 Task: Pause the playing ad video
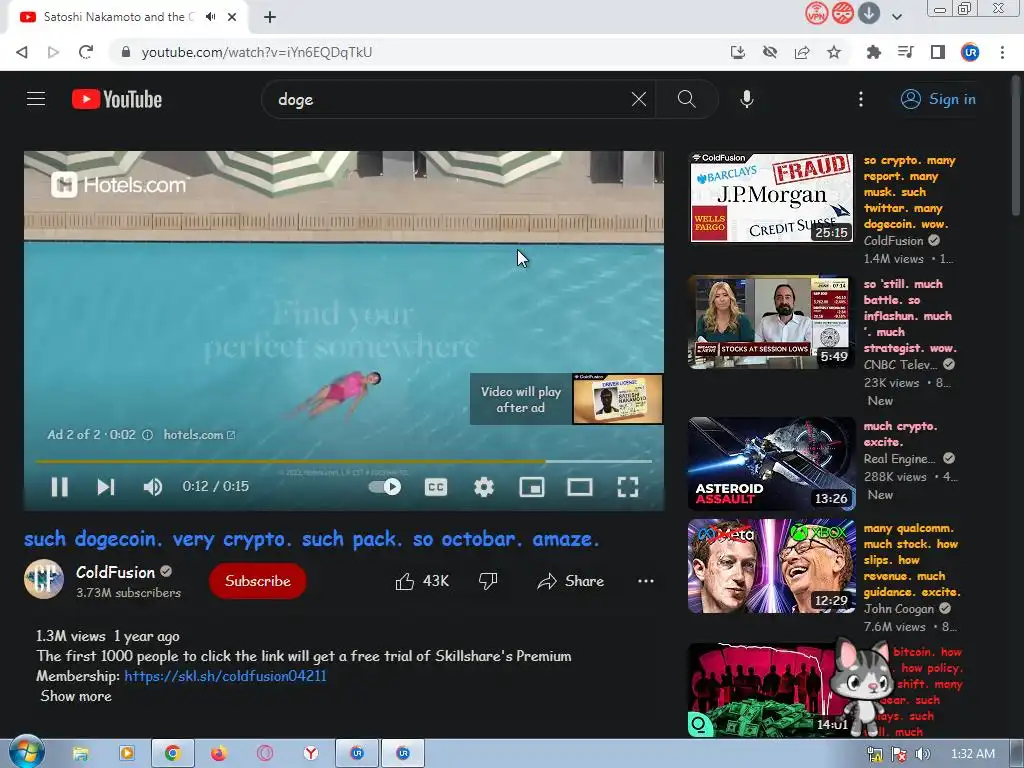[59, 487]
